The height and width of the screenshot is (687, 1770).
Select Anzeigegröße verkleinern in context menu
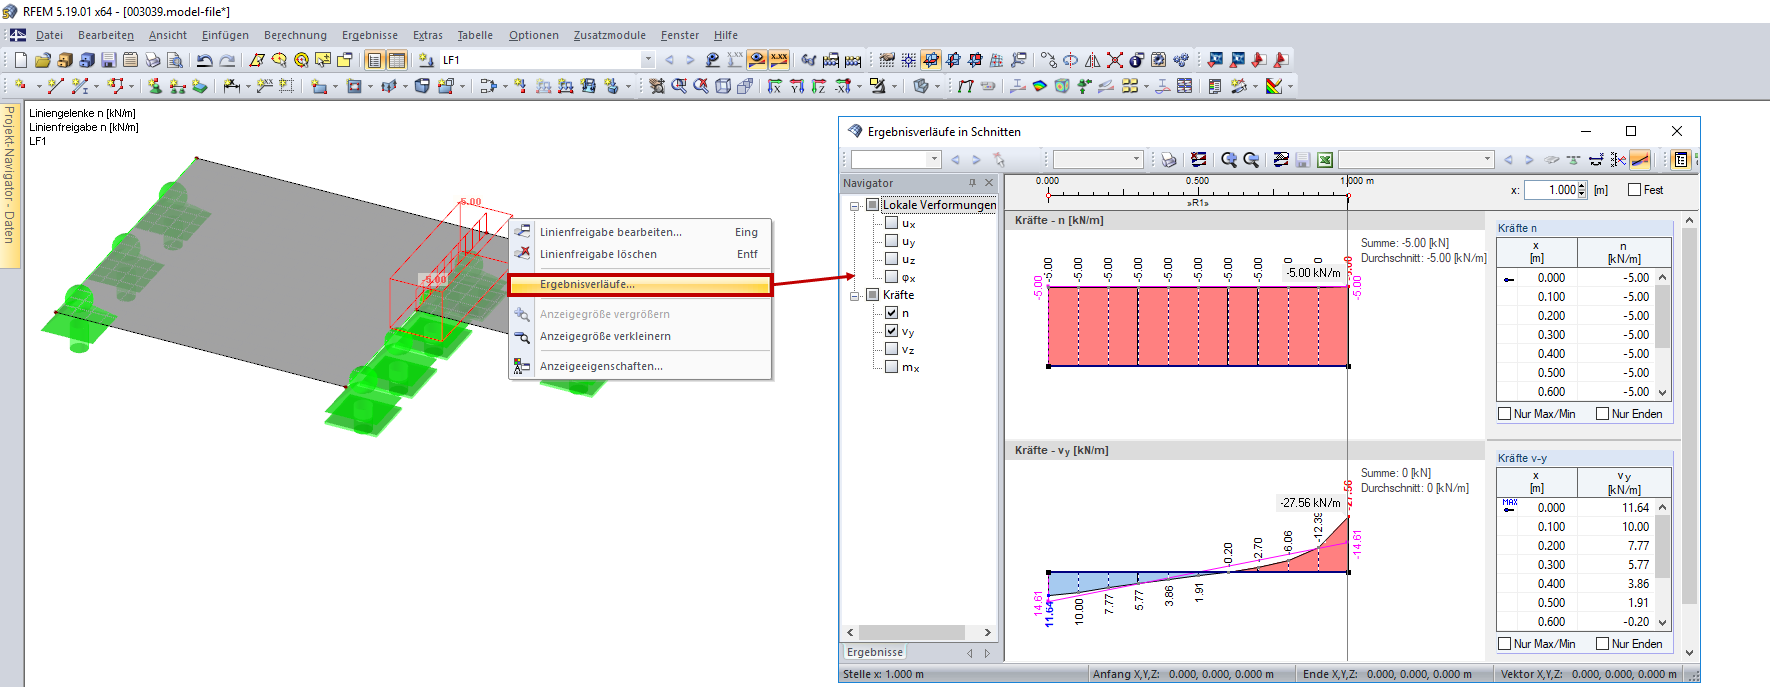coord(640,336)
